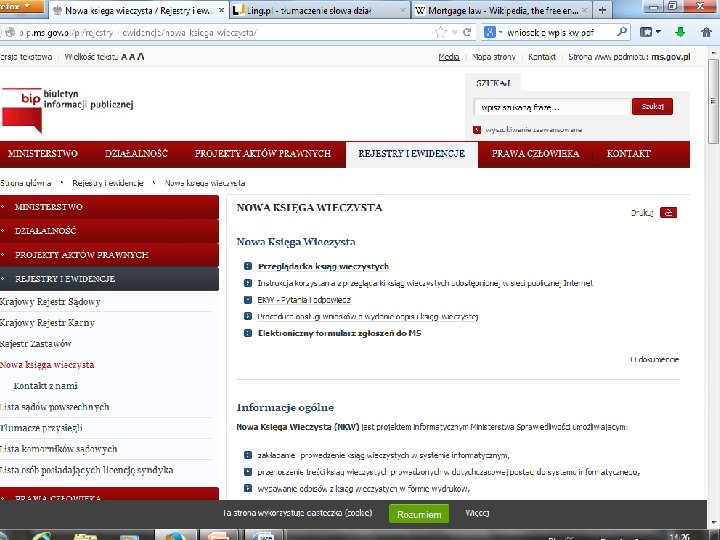Open Krajowy Rejestr Karny sidebar link
This screenshot has width=720, height=540.
pyautogui.click(x=47, y=323)
